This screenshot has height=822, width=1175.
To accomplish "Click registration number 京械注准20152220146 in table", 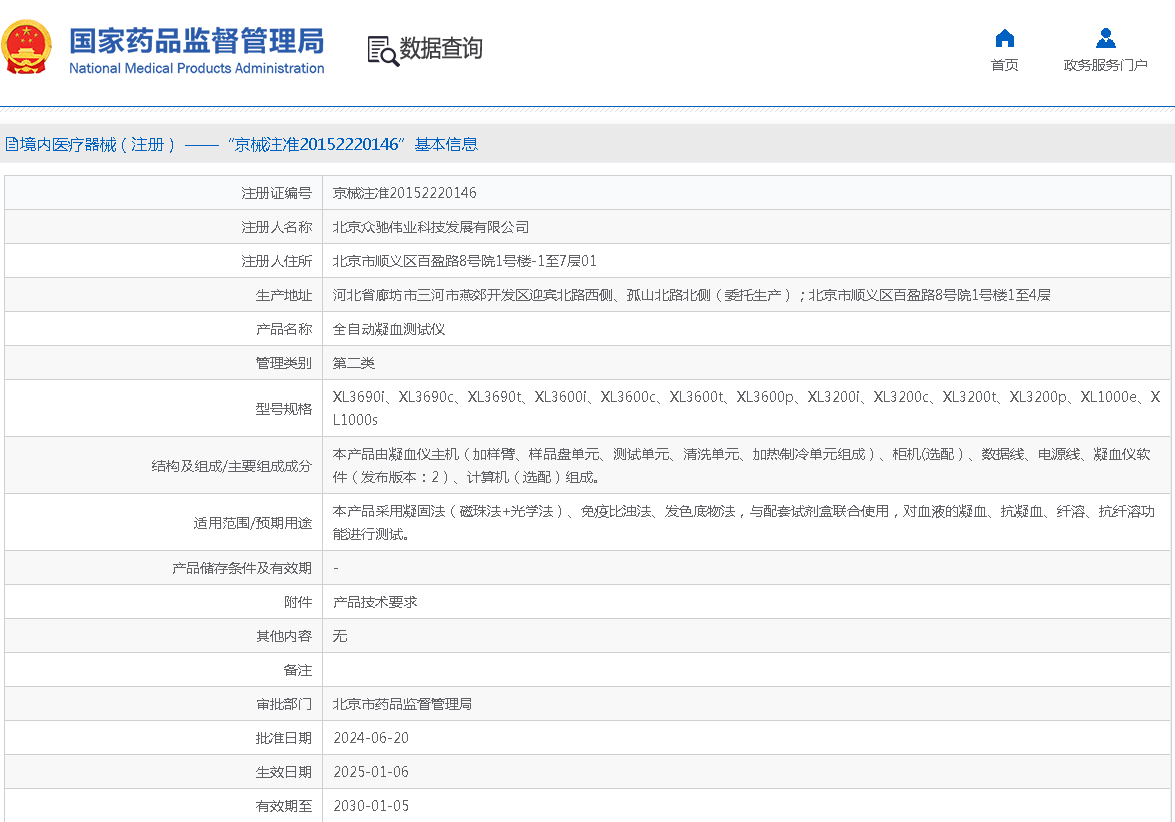I will coord(404,193).
